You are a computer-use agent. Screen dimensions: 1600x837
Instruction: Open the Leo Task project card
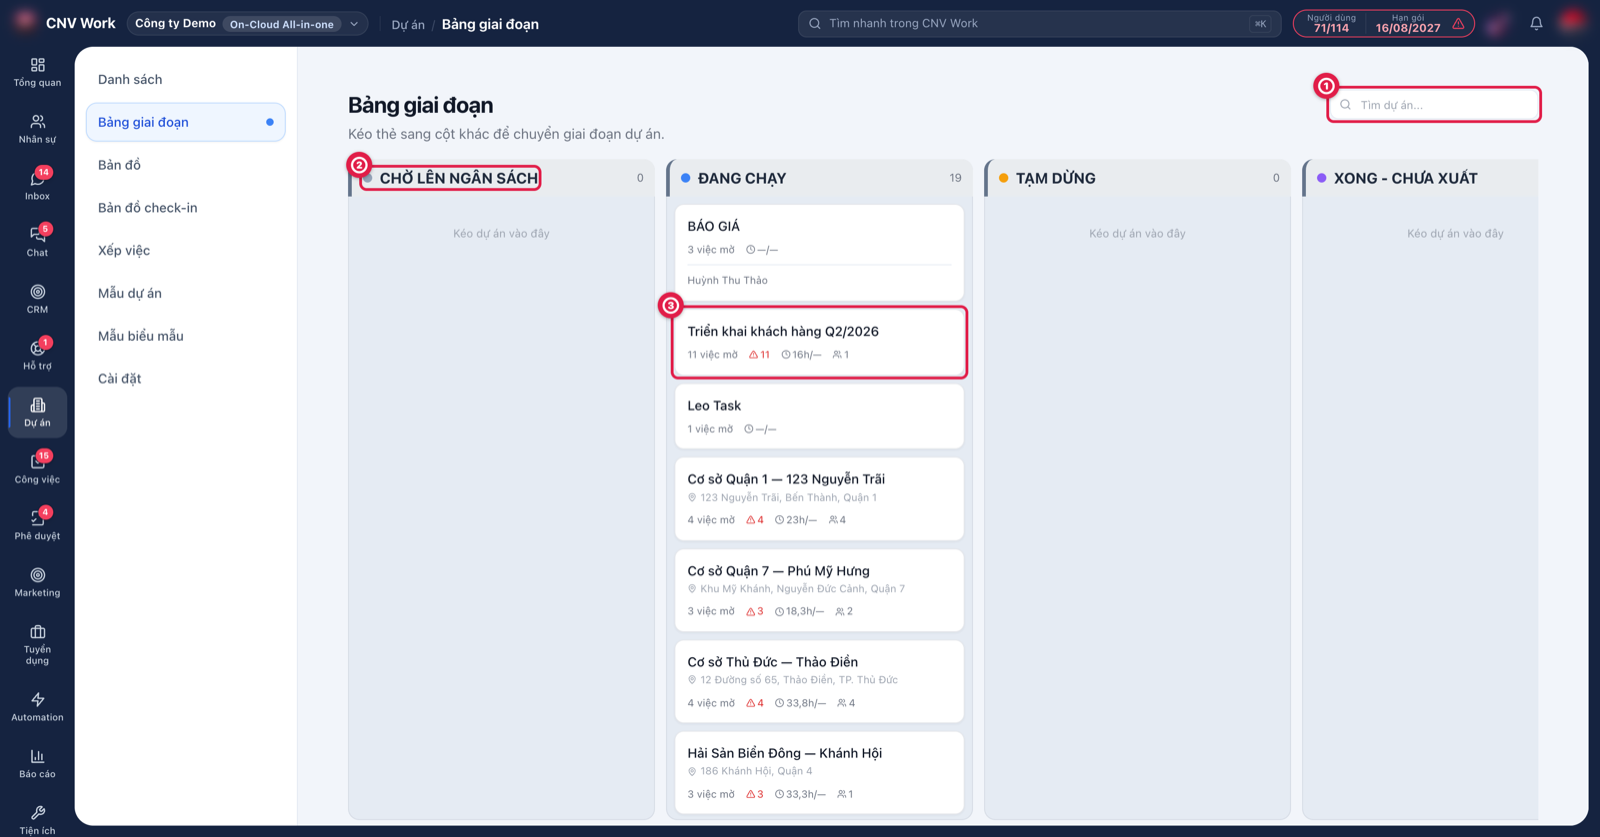click(819, 416)
